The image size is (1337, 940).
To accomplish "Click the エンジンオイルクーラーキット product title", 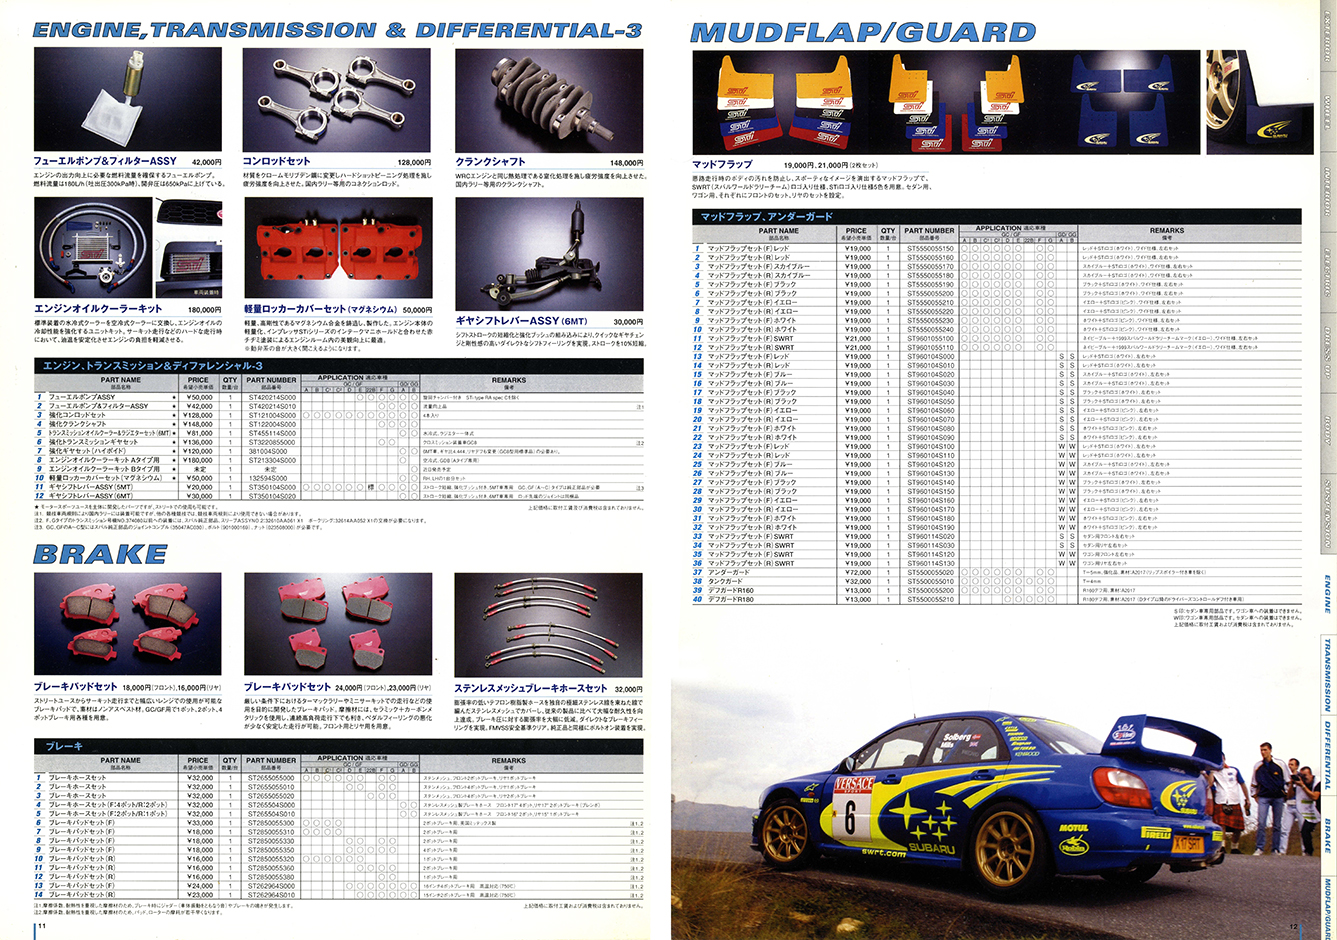I will [x=98, y=309].
